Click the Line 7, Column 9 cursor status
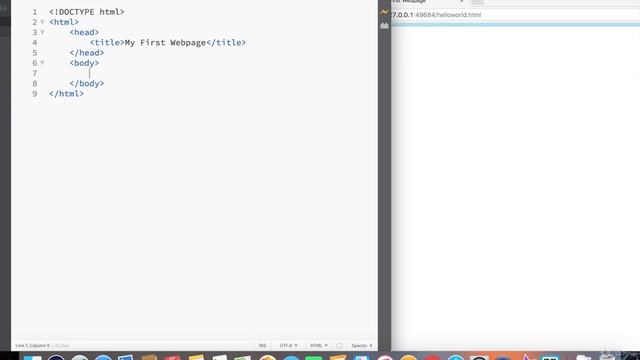640x360 pixels. (32, 345)
